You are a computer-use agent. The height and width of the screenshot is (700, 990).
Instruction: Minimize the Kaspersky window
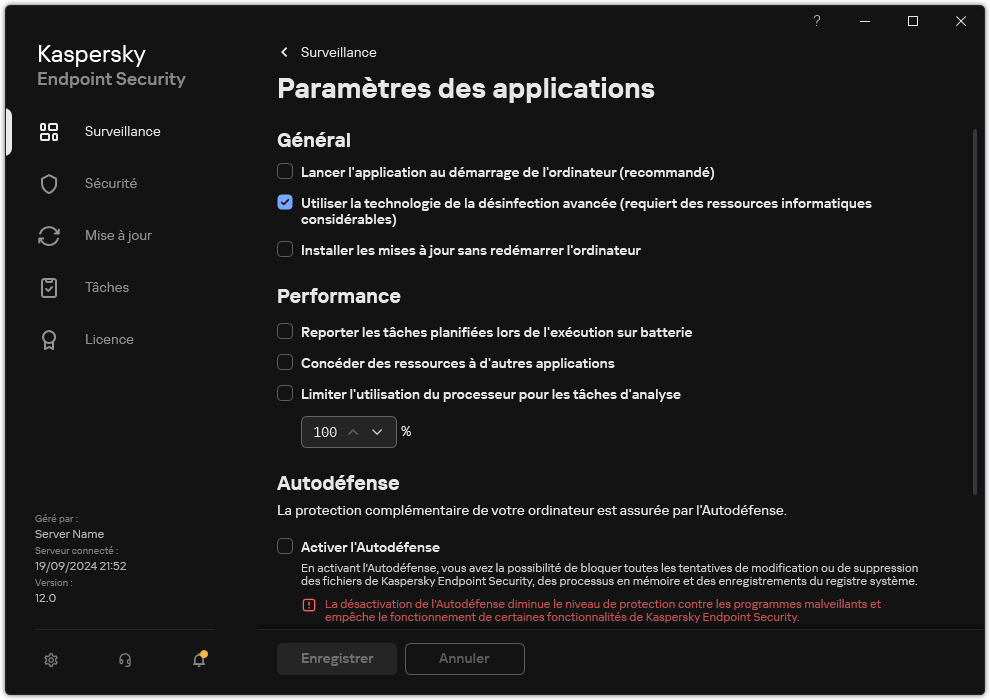click(865, 21)
